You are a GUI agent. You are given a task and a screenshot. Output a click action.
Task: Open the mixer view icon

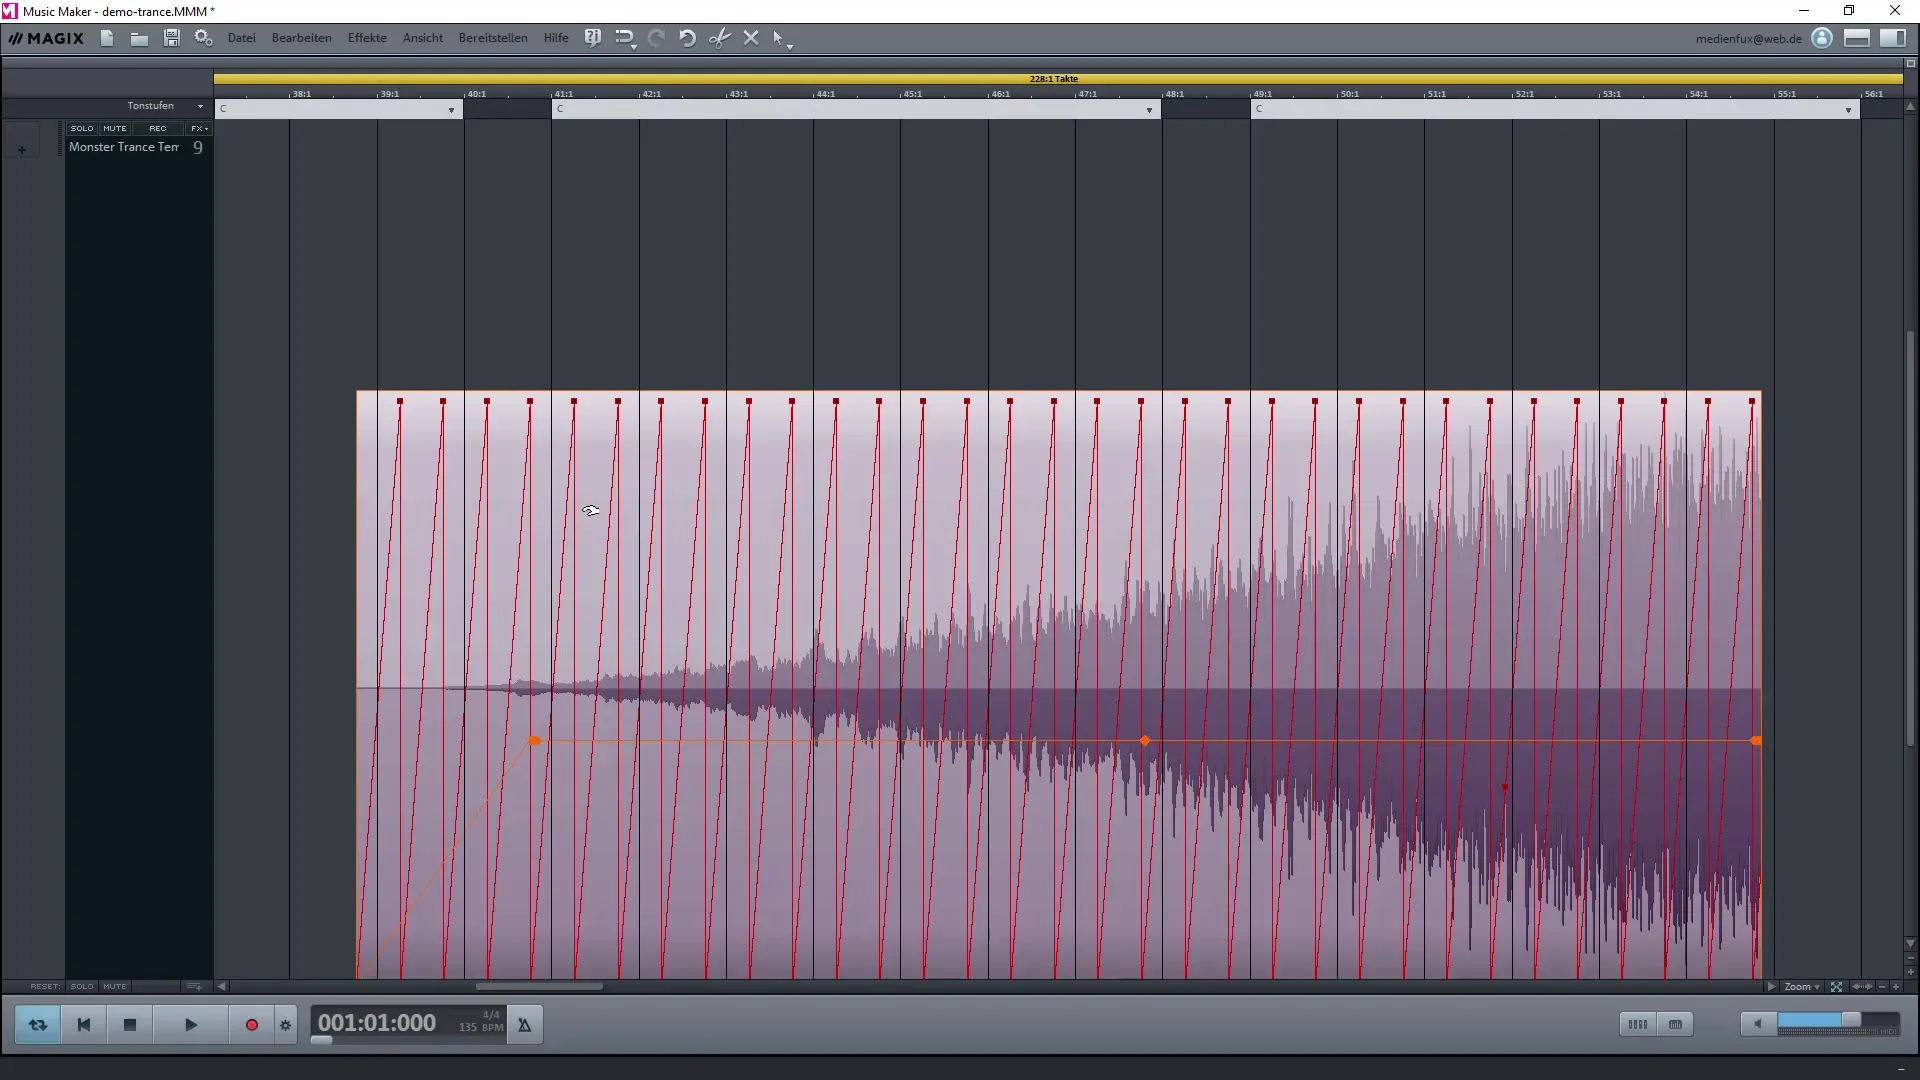tap(1637, 1024)
